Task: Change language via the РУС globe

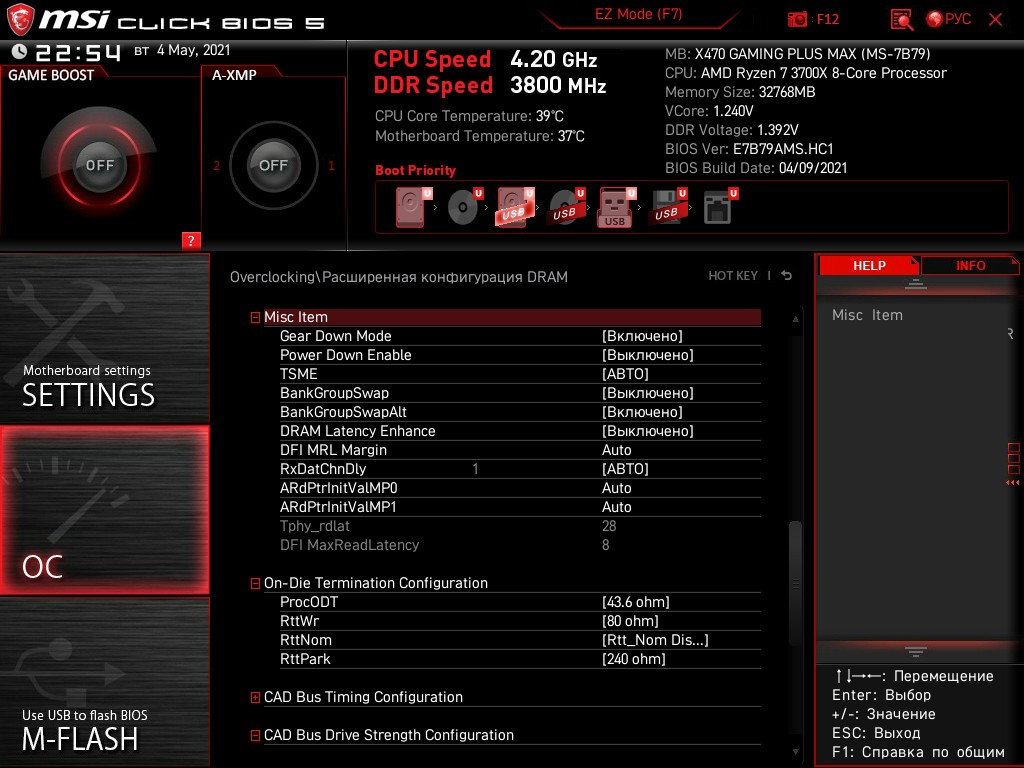Action: click(x=949, y=19)
